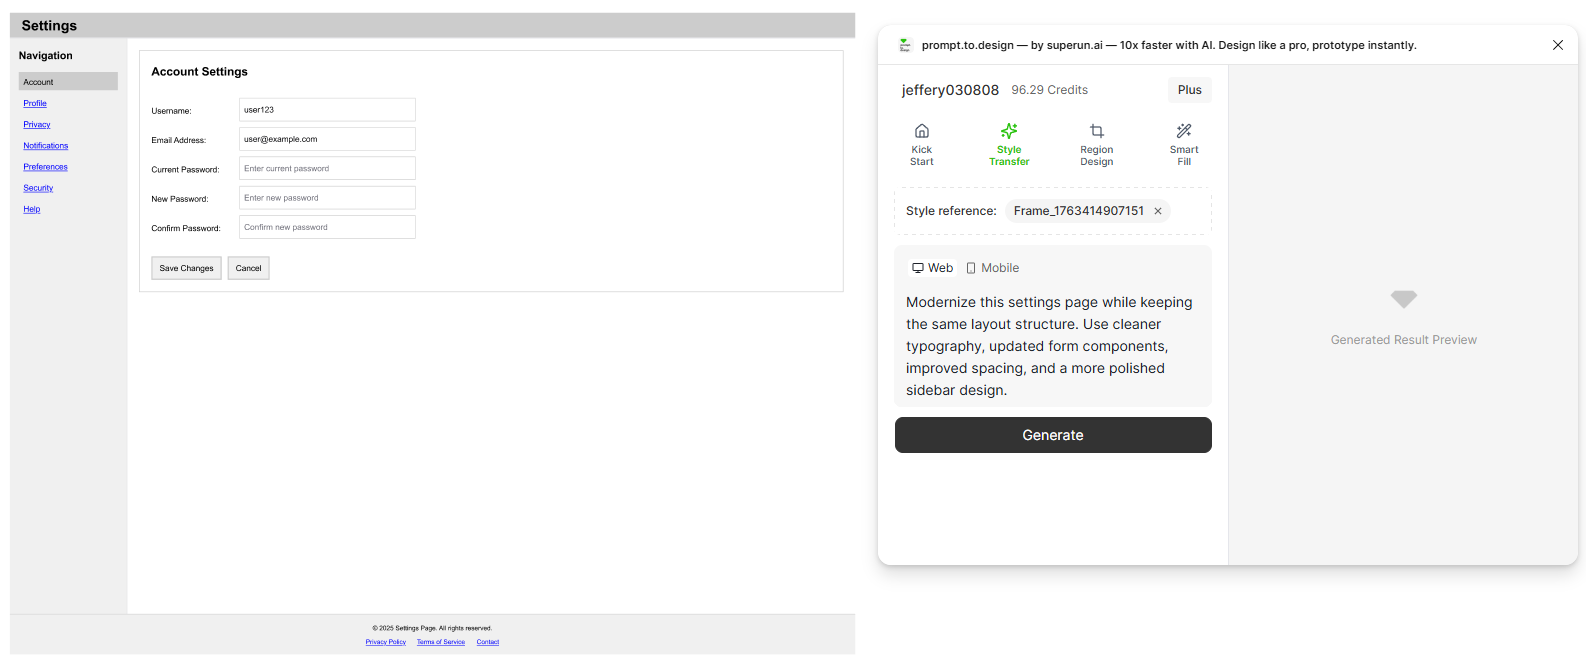Open the Help navigation link
1586x663 pixels.
[32, 209]
